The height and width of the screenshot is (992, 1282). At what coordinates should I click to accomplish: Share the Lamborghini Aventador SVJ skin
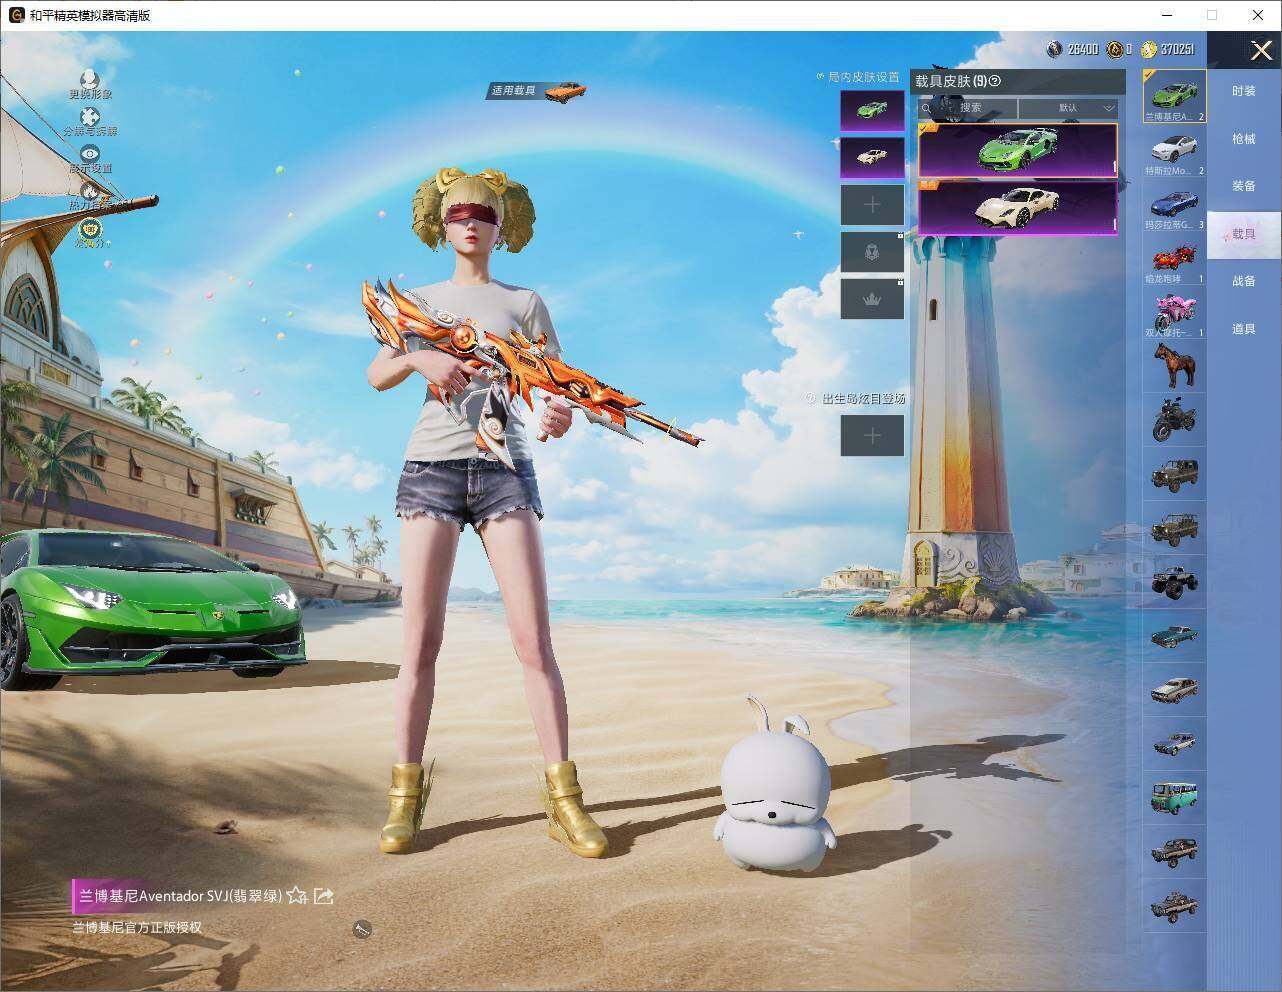pyautogui.click(x=323, y=896)
